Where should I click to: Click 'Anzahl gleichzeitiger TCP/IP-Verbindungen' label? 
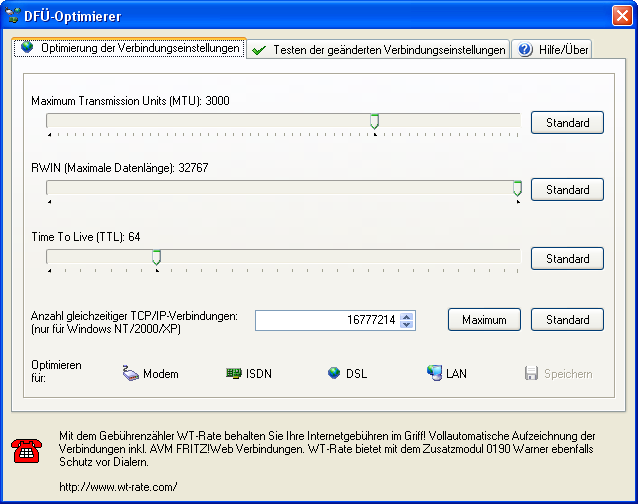tap(134, 322)
